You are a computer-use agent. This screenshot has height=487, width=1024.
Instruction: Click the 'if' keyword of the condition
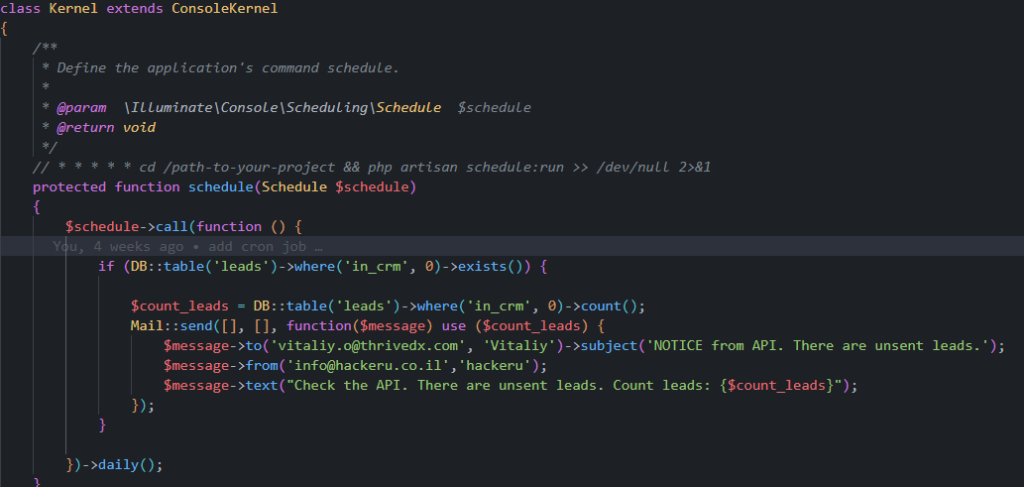tap(106, 266)
